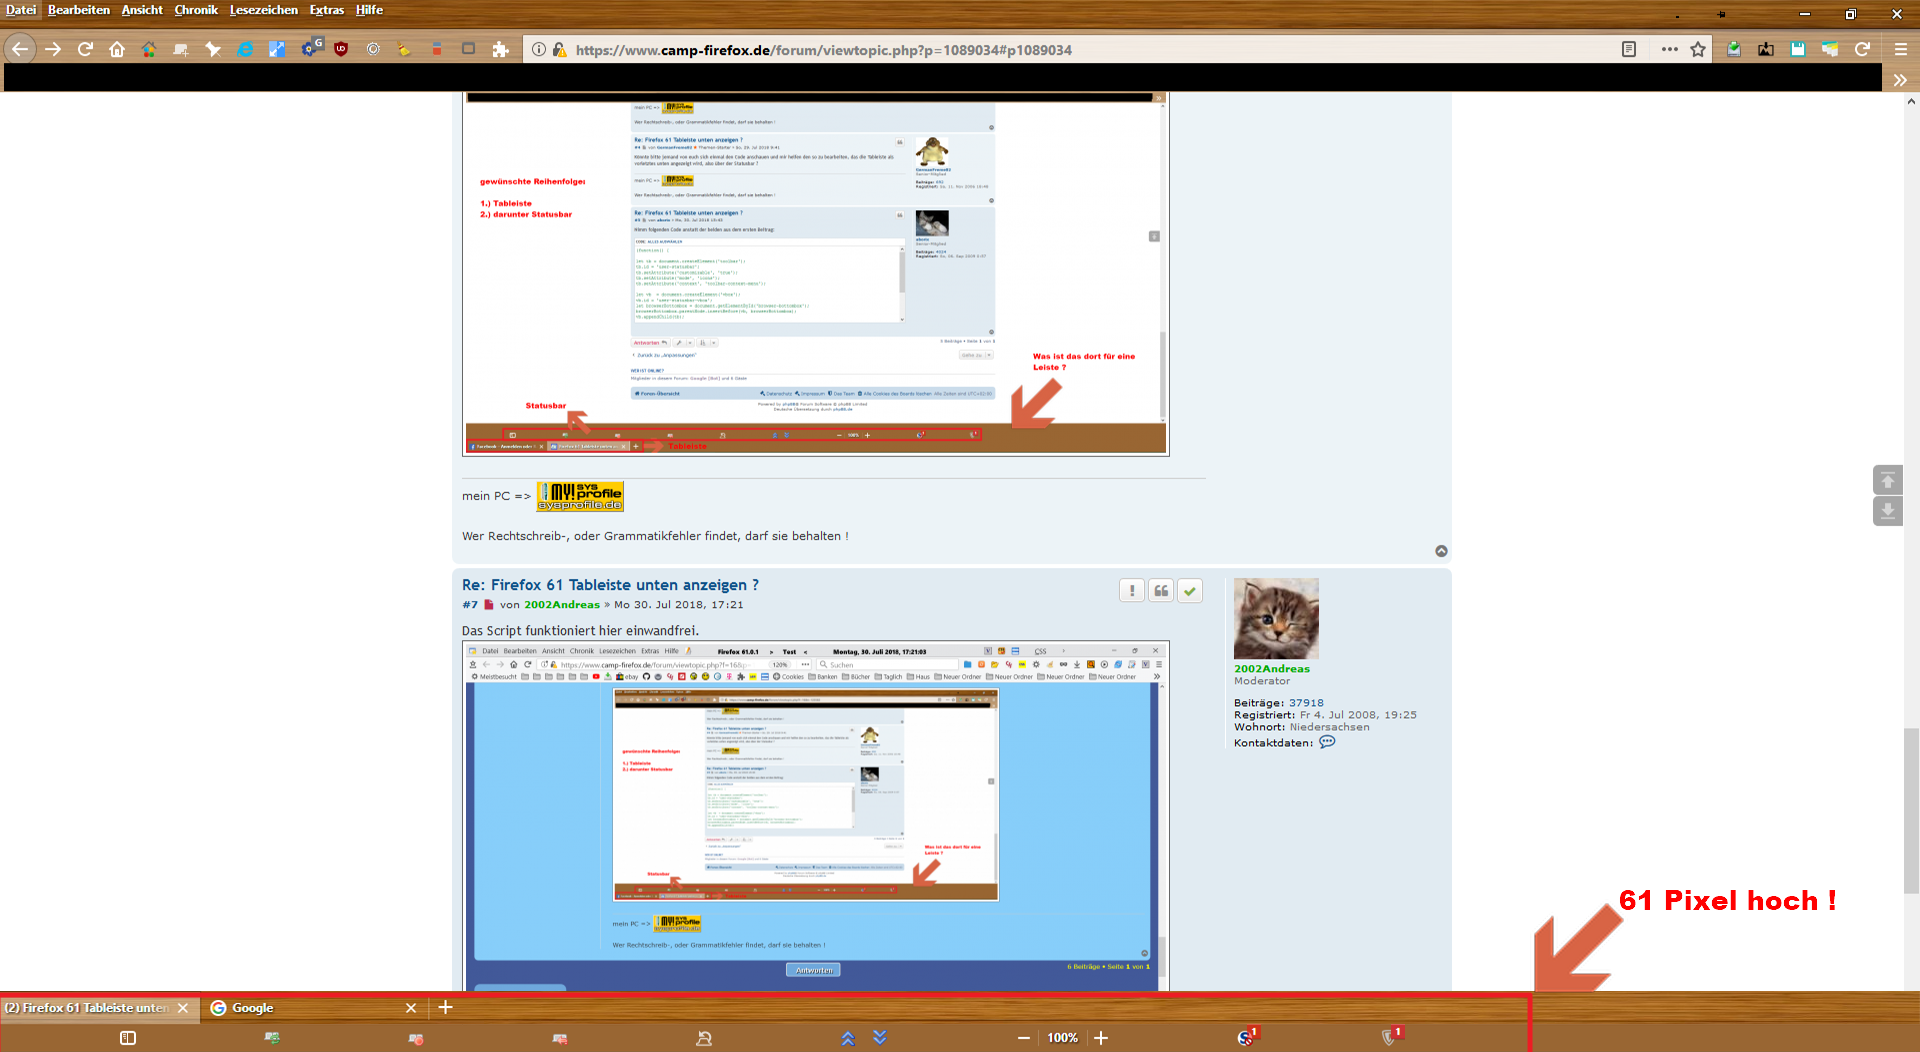The height and width of the screenshot is (1052, 1920).
Task: Go forward with the arrow button
Action: [x=53, y=49]
